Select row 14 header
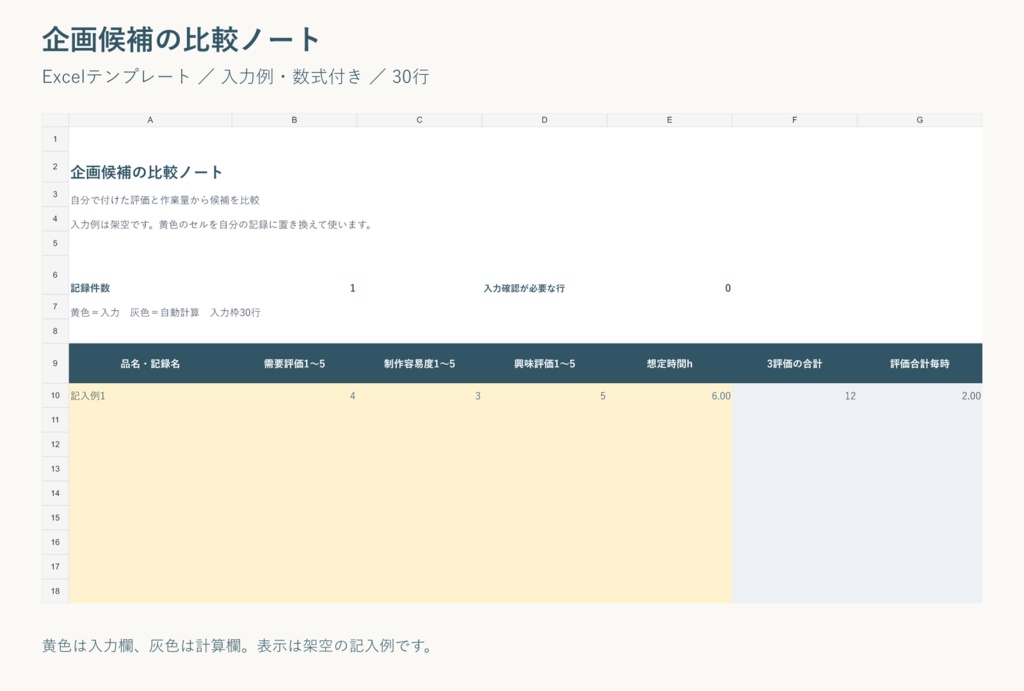Viewport: 1024px width, 691px height. 55,493
